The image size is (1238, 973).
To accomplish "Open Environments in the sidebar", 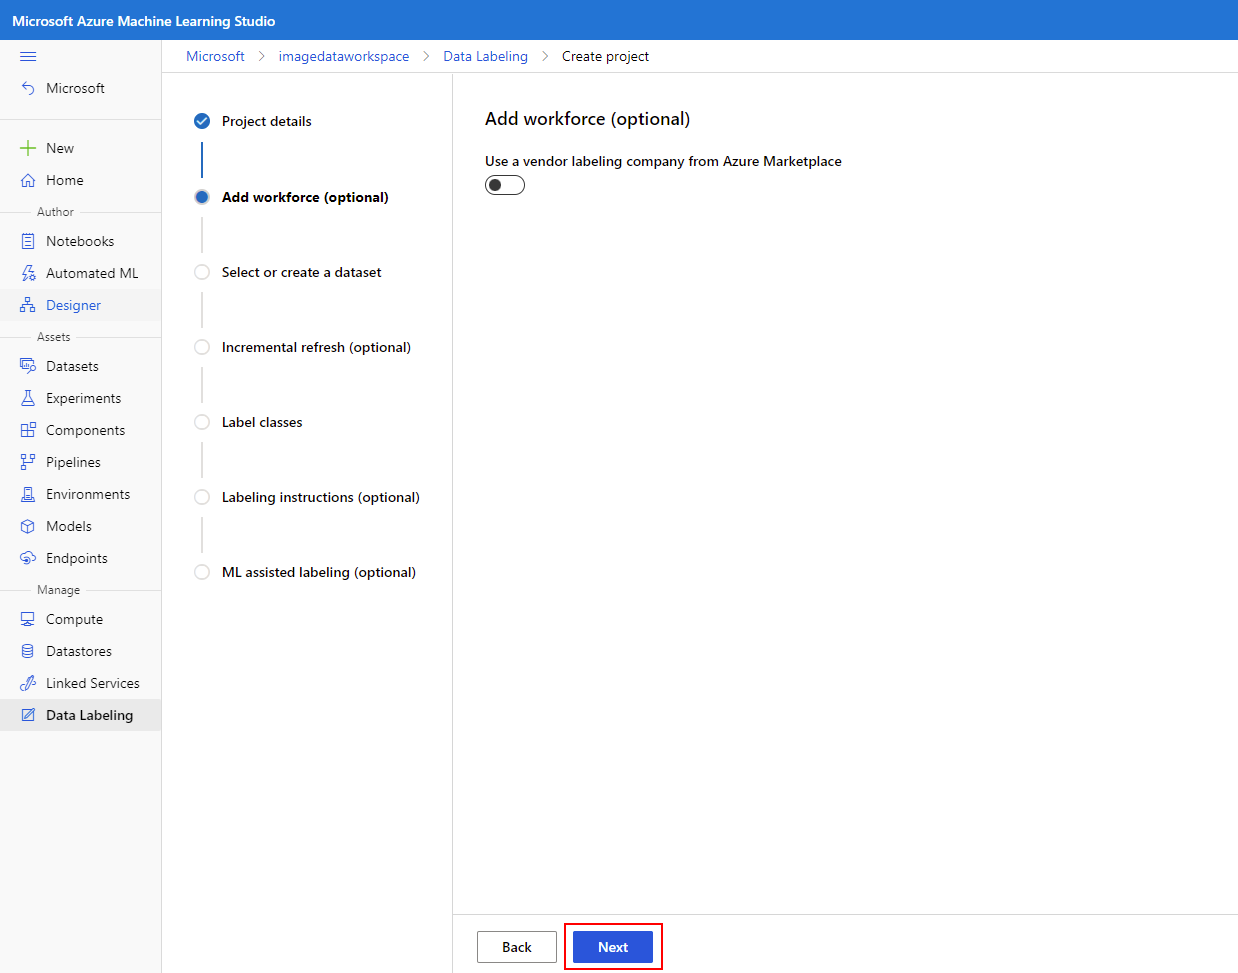I will pyautogui.click(x=80, y=494).
